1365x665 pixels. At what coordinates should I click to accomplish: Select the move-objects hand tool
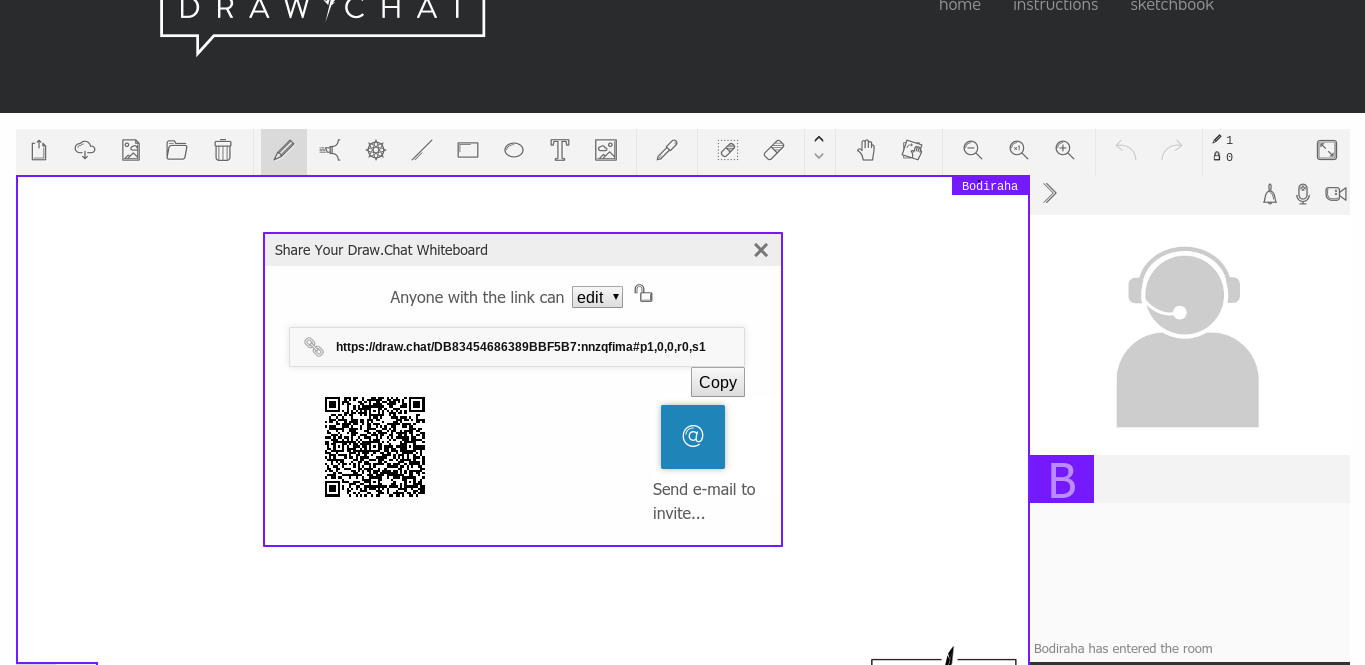coord(912,150)
